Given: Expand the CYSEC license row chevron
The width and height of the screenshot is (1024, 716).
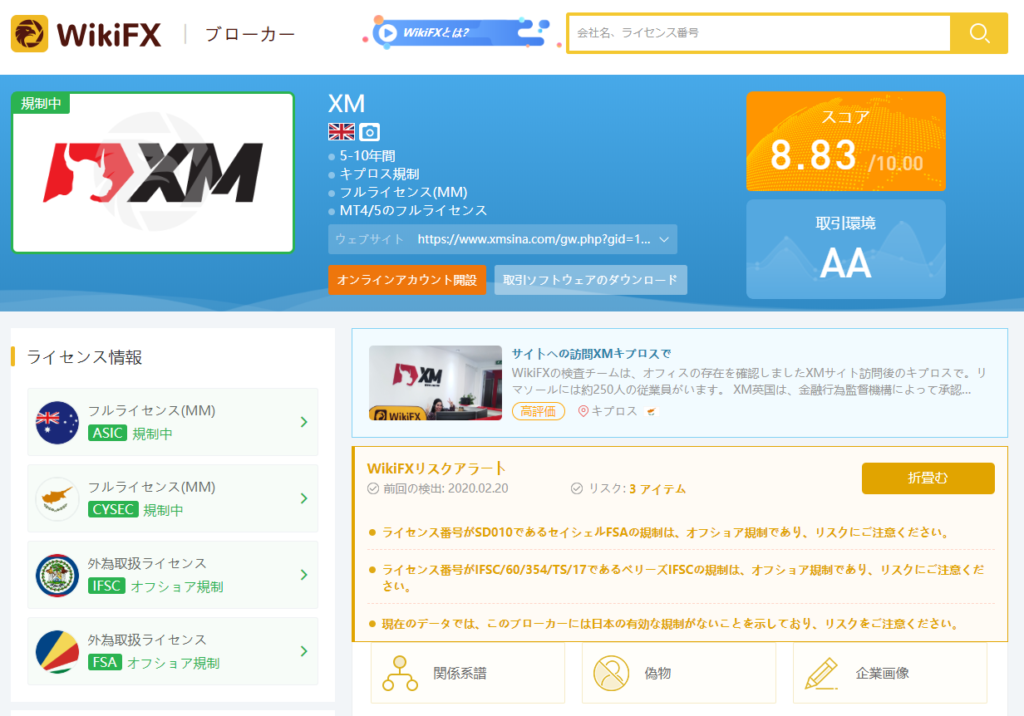Looking at the screenshot, I should coord(304,498).
